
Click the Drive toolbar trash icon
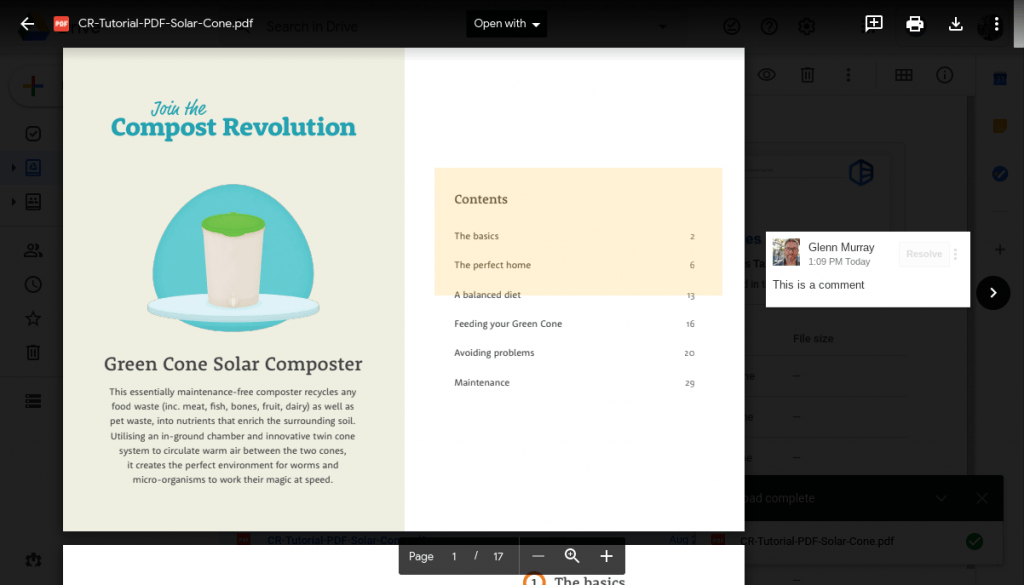807,75
